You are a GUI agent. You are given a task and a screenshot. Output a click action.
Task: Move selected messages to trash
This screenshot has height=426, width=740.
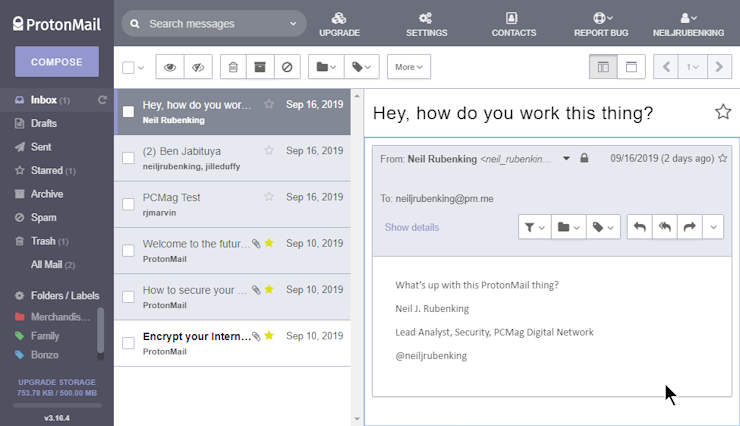pos(233,67)
